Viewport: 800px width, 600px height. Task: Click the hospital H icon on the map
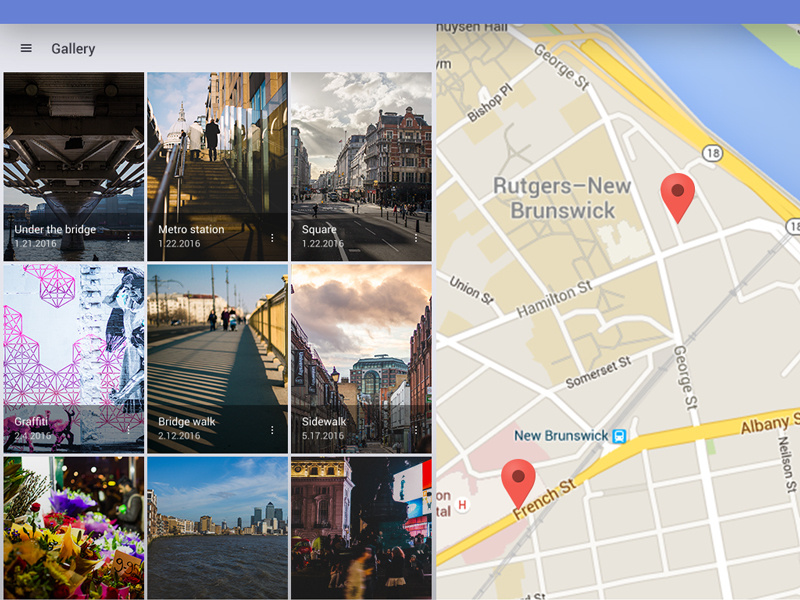461,505
